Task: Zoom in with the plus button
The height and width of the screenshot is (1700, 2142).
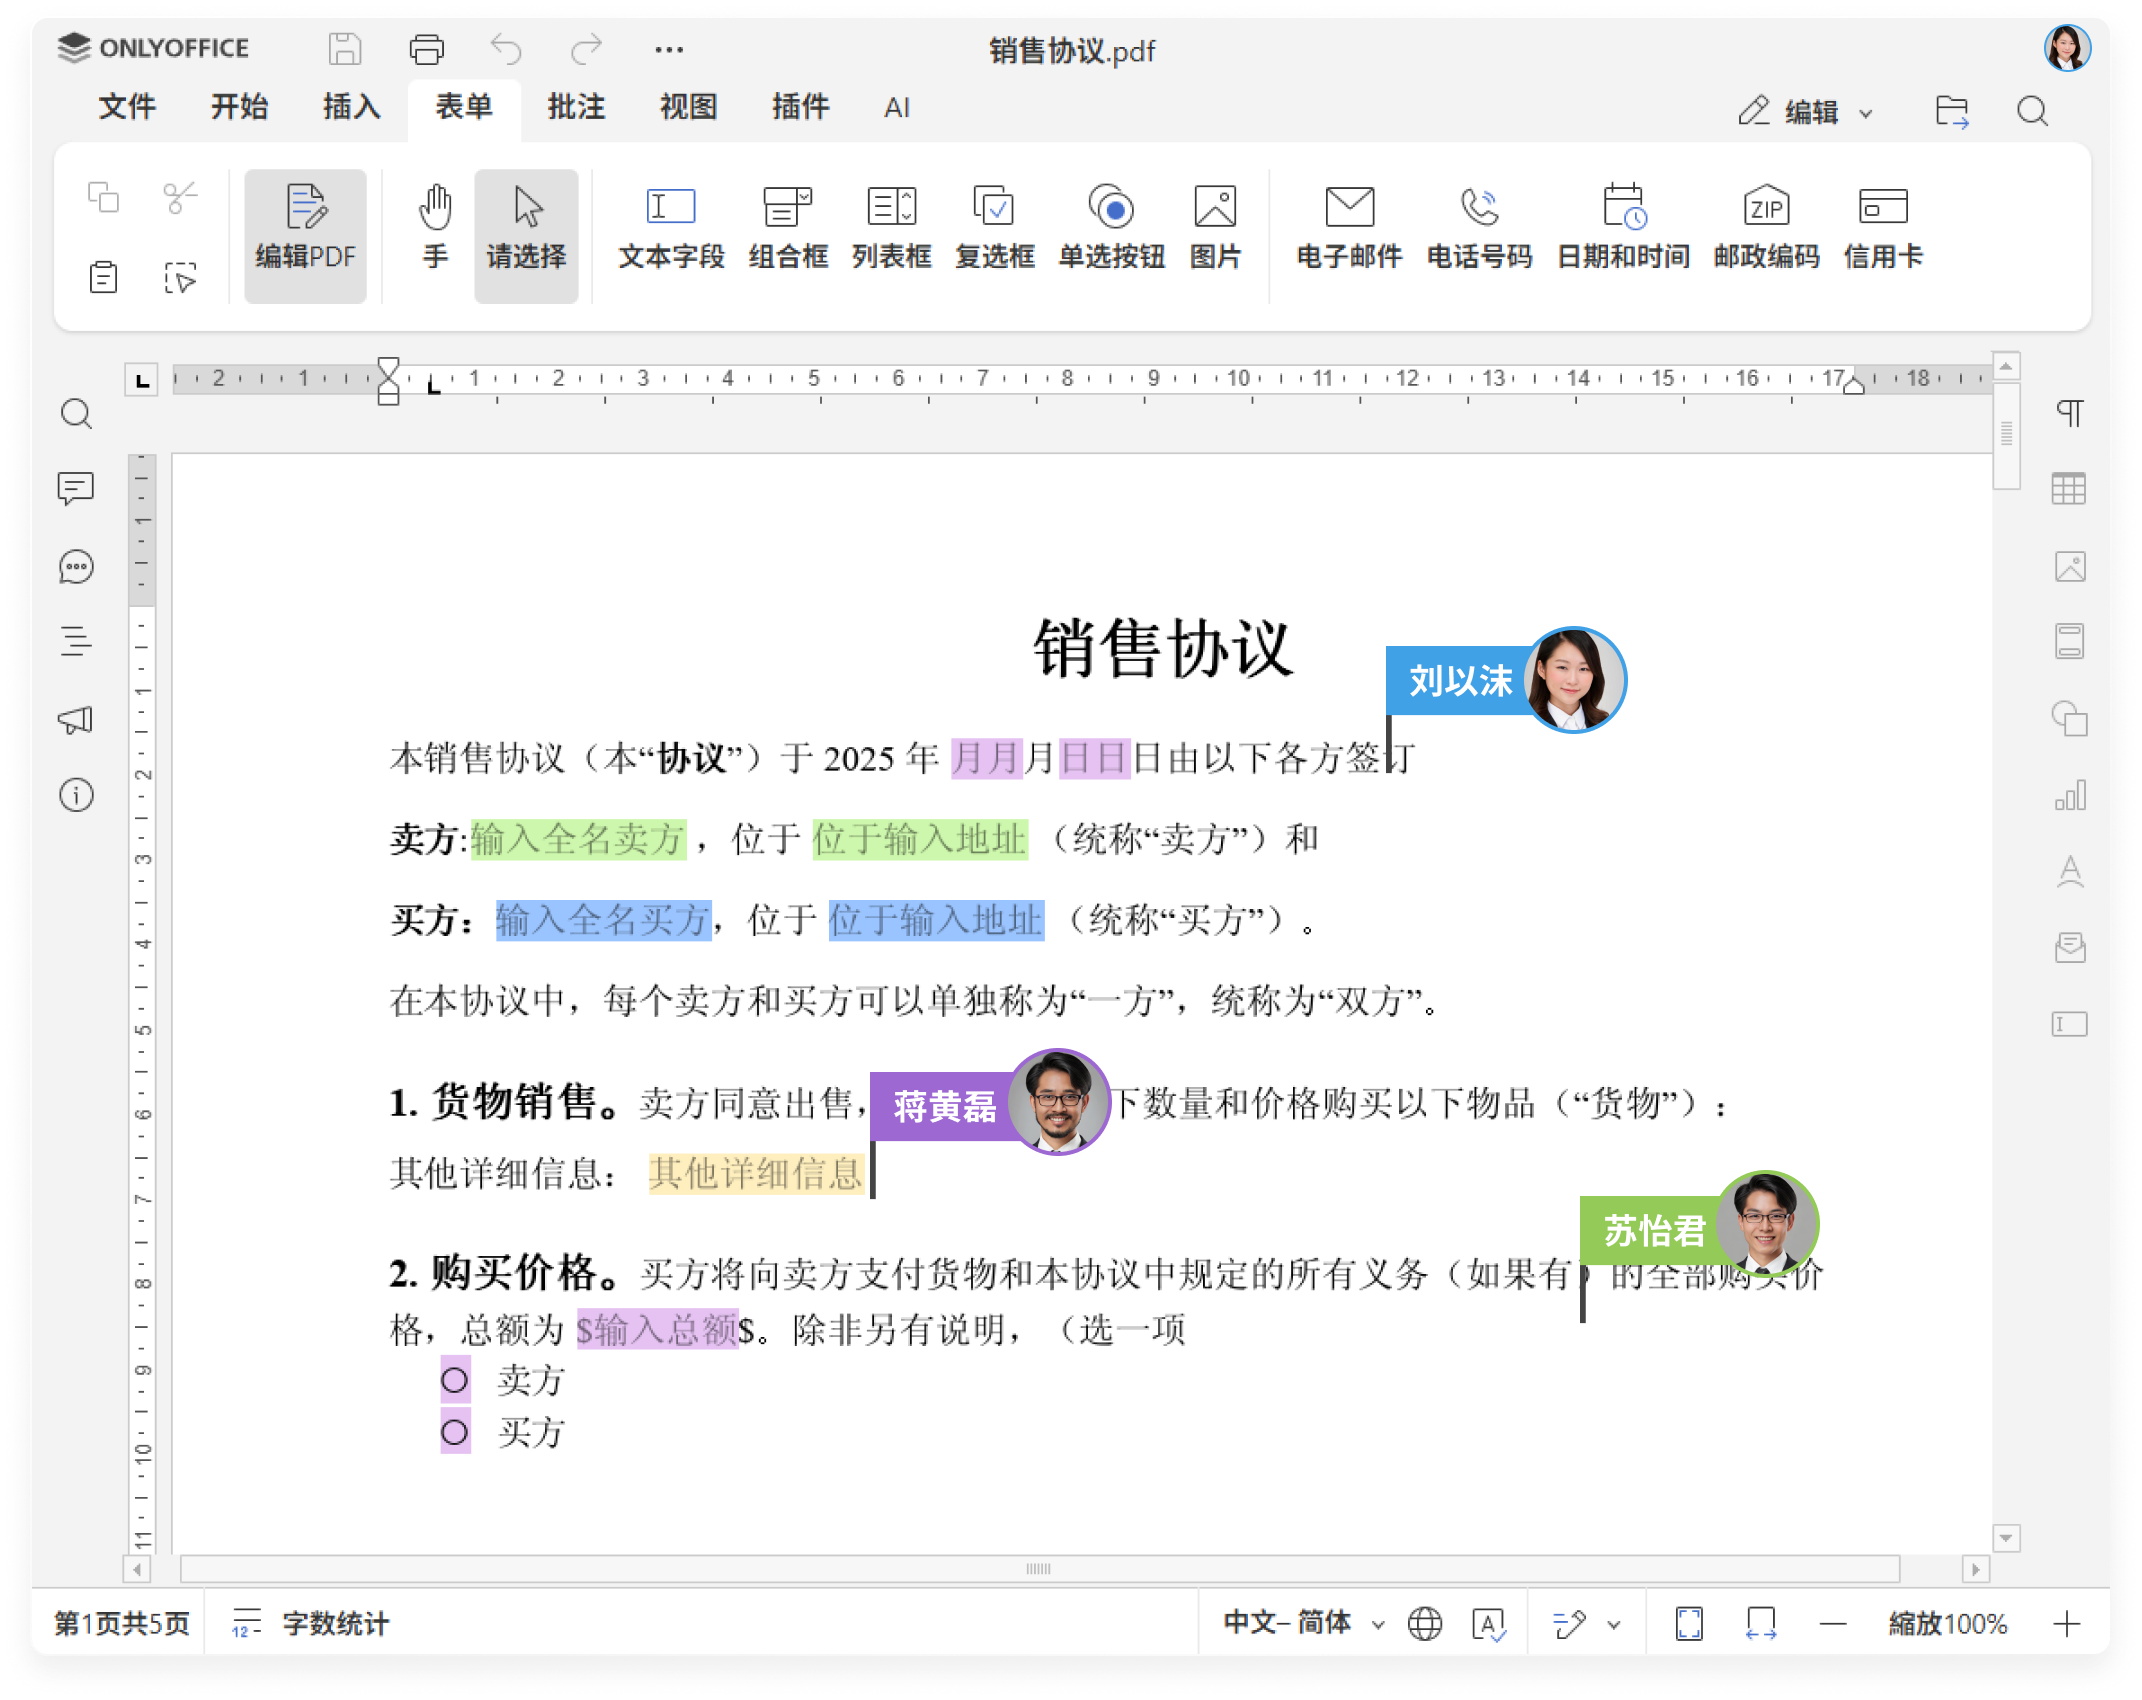Action: pos(2066,1624)
